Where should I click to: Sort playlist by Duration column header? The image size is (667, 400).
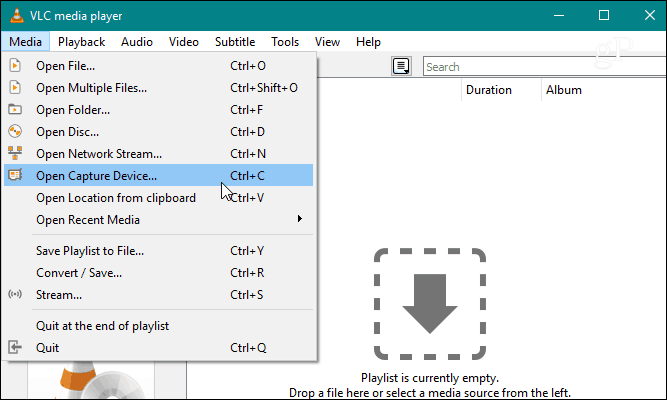(x=501, y=90)
